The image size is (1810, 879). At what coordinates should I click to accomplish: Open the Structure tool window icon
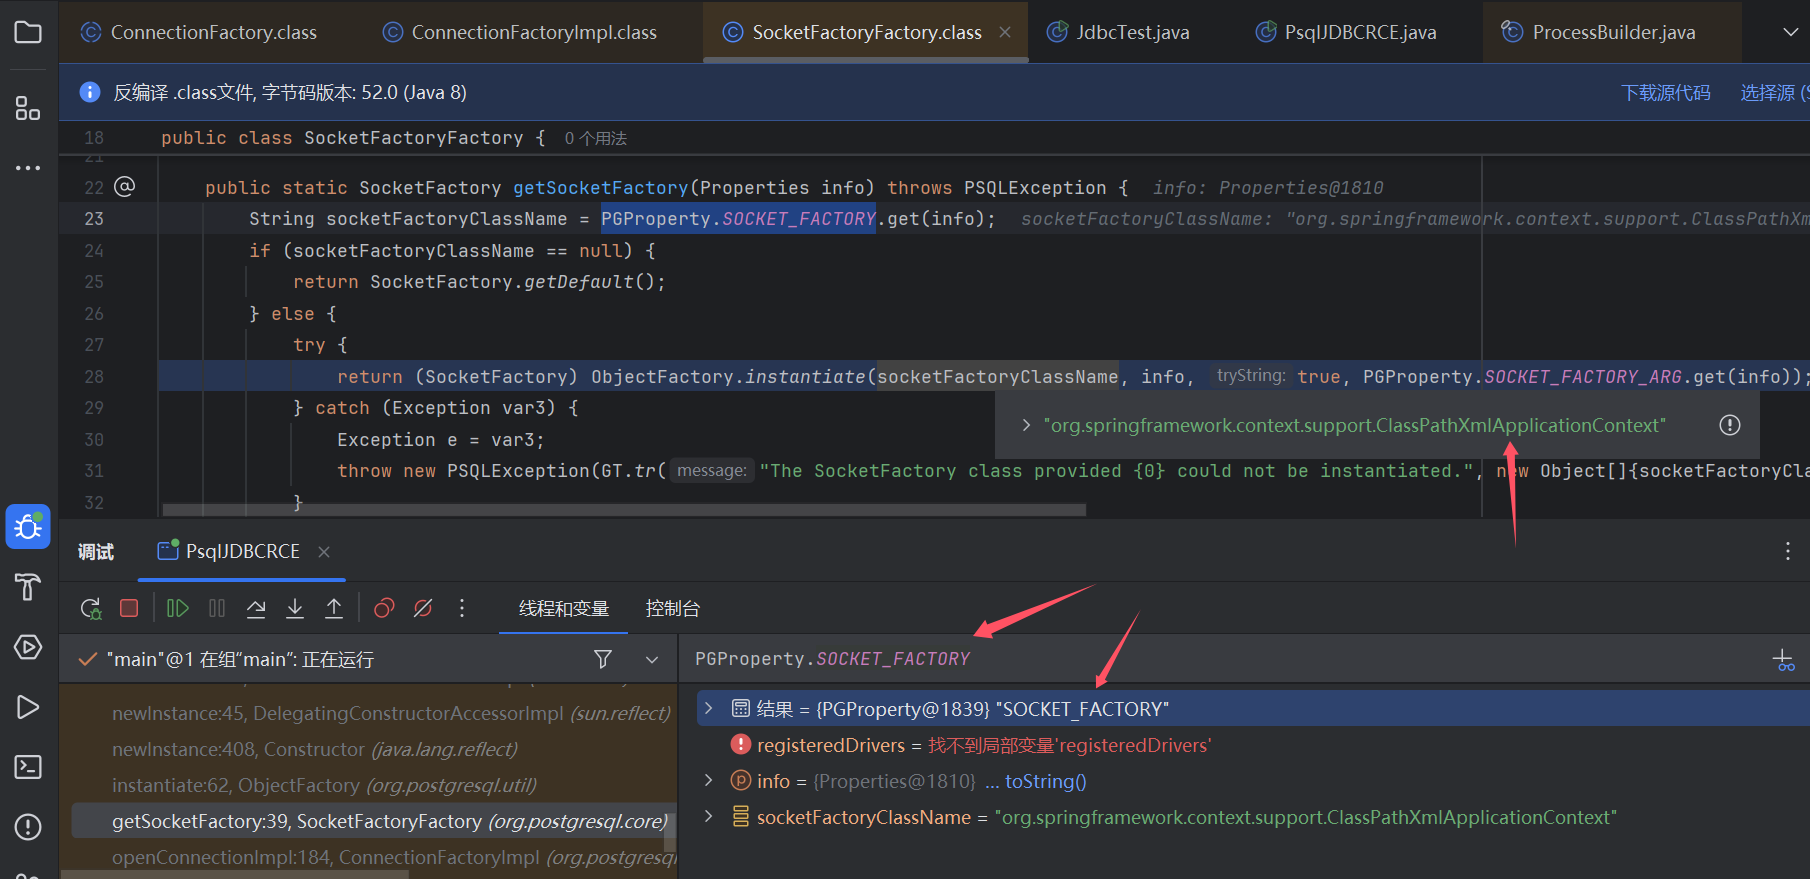pos(28,108)
